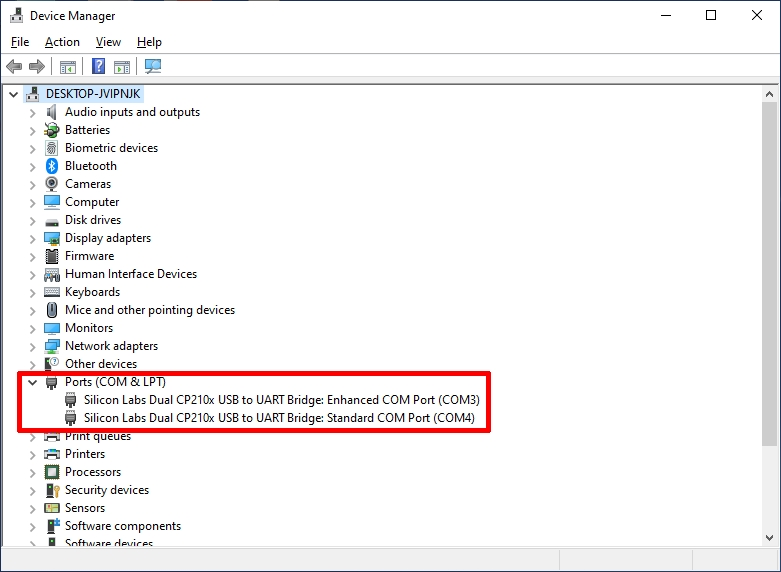Click the Human Interface Devices icon
Viewport: 781px width, 572px height.
coord(52,275)
